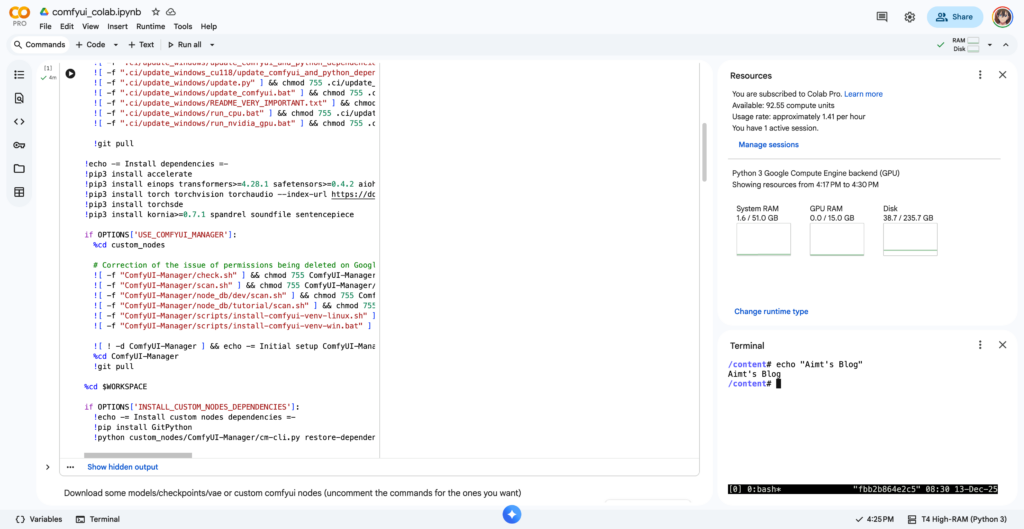The height and width of the screenshot is (529, 1024).
Task: Open the Secrets key icon
Action: (x=19, y=145)
